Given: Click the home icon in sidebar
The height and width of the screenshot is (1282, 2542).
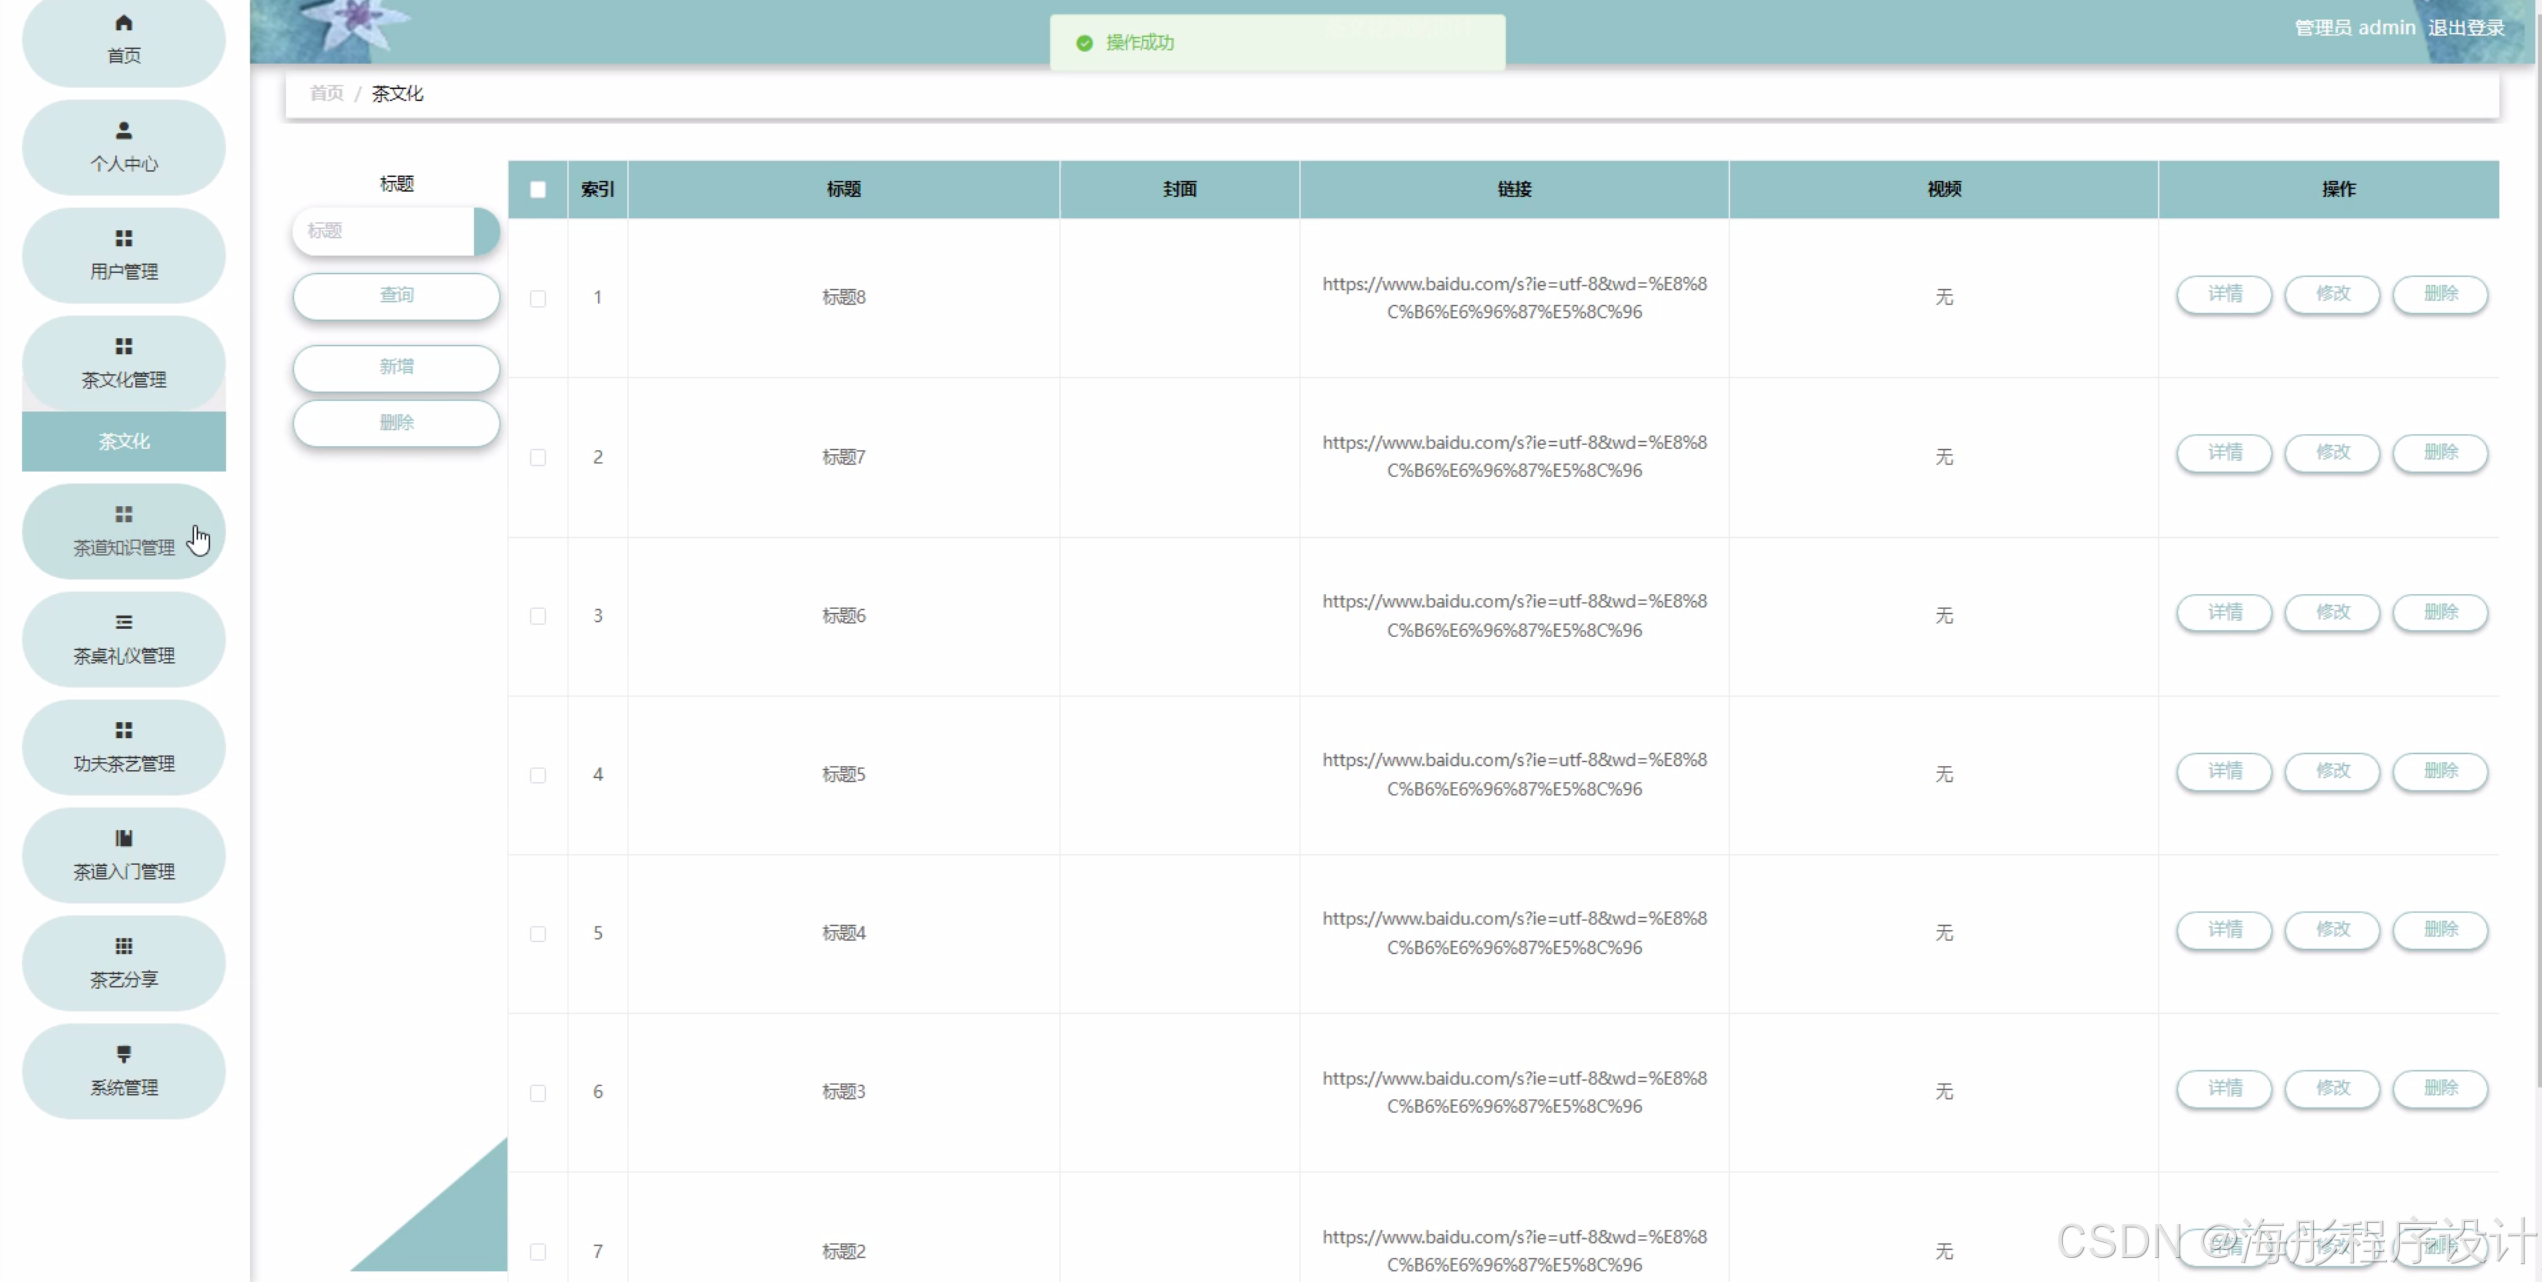Looking at the screenshot, I should [x=123, y=23].
